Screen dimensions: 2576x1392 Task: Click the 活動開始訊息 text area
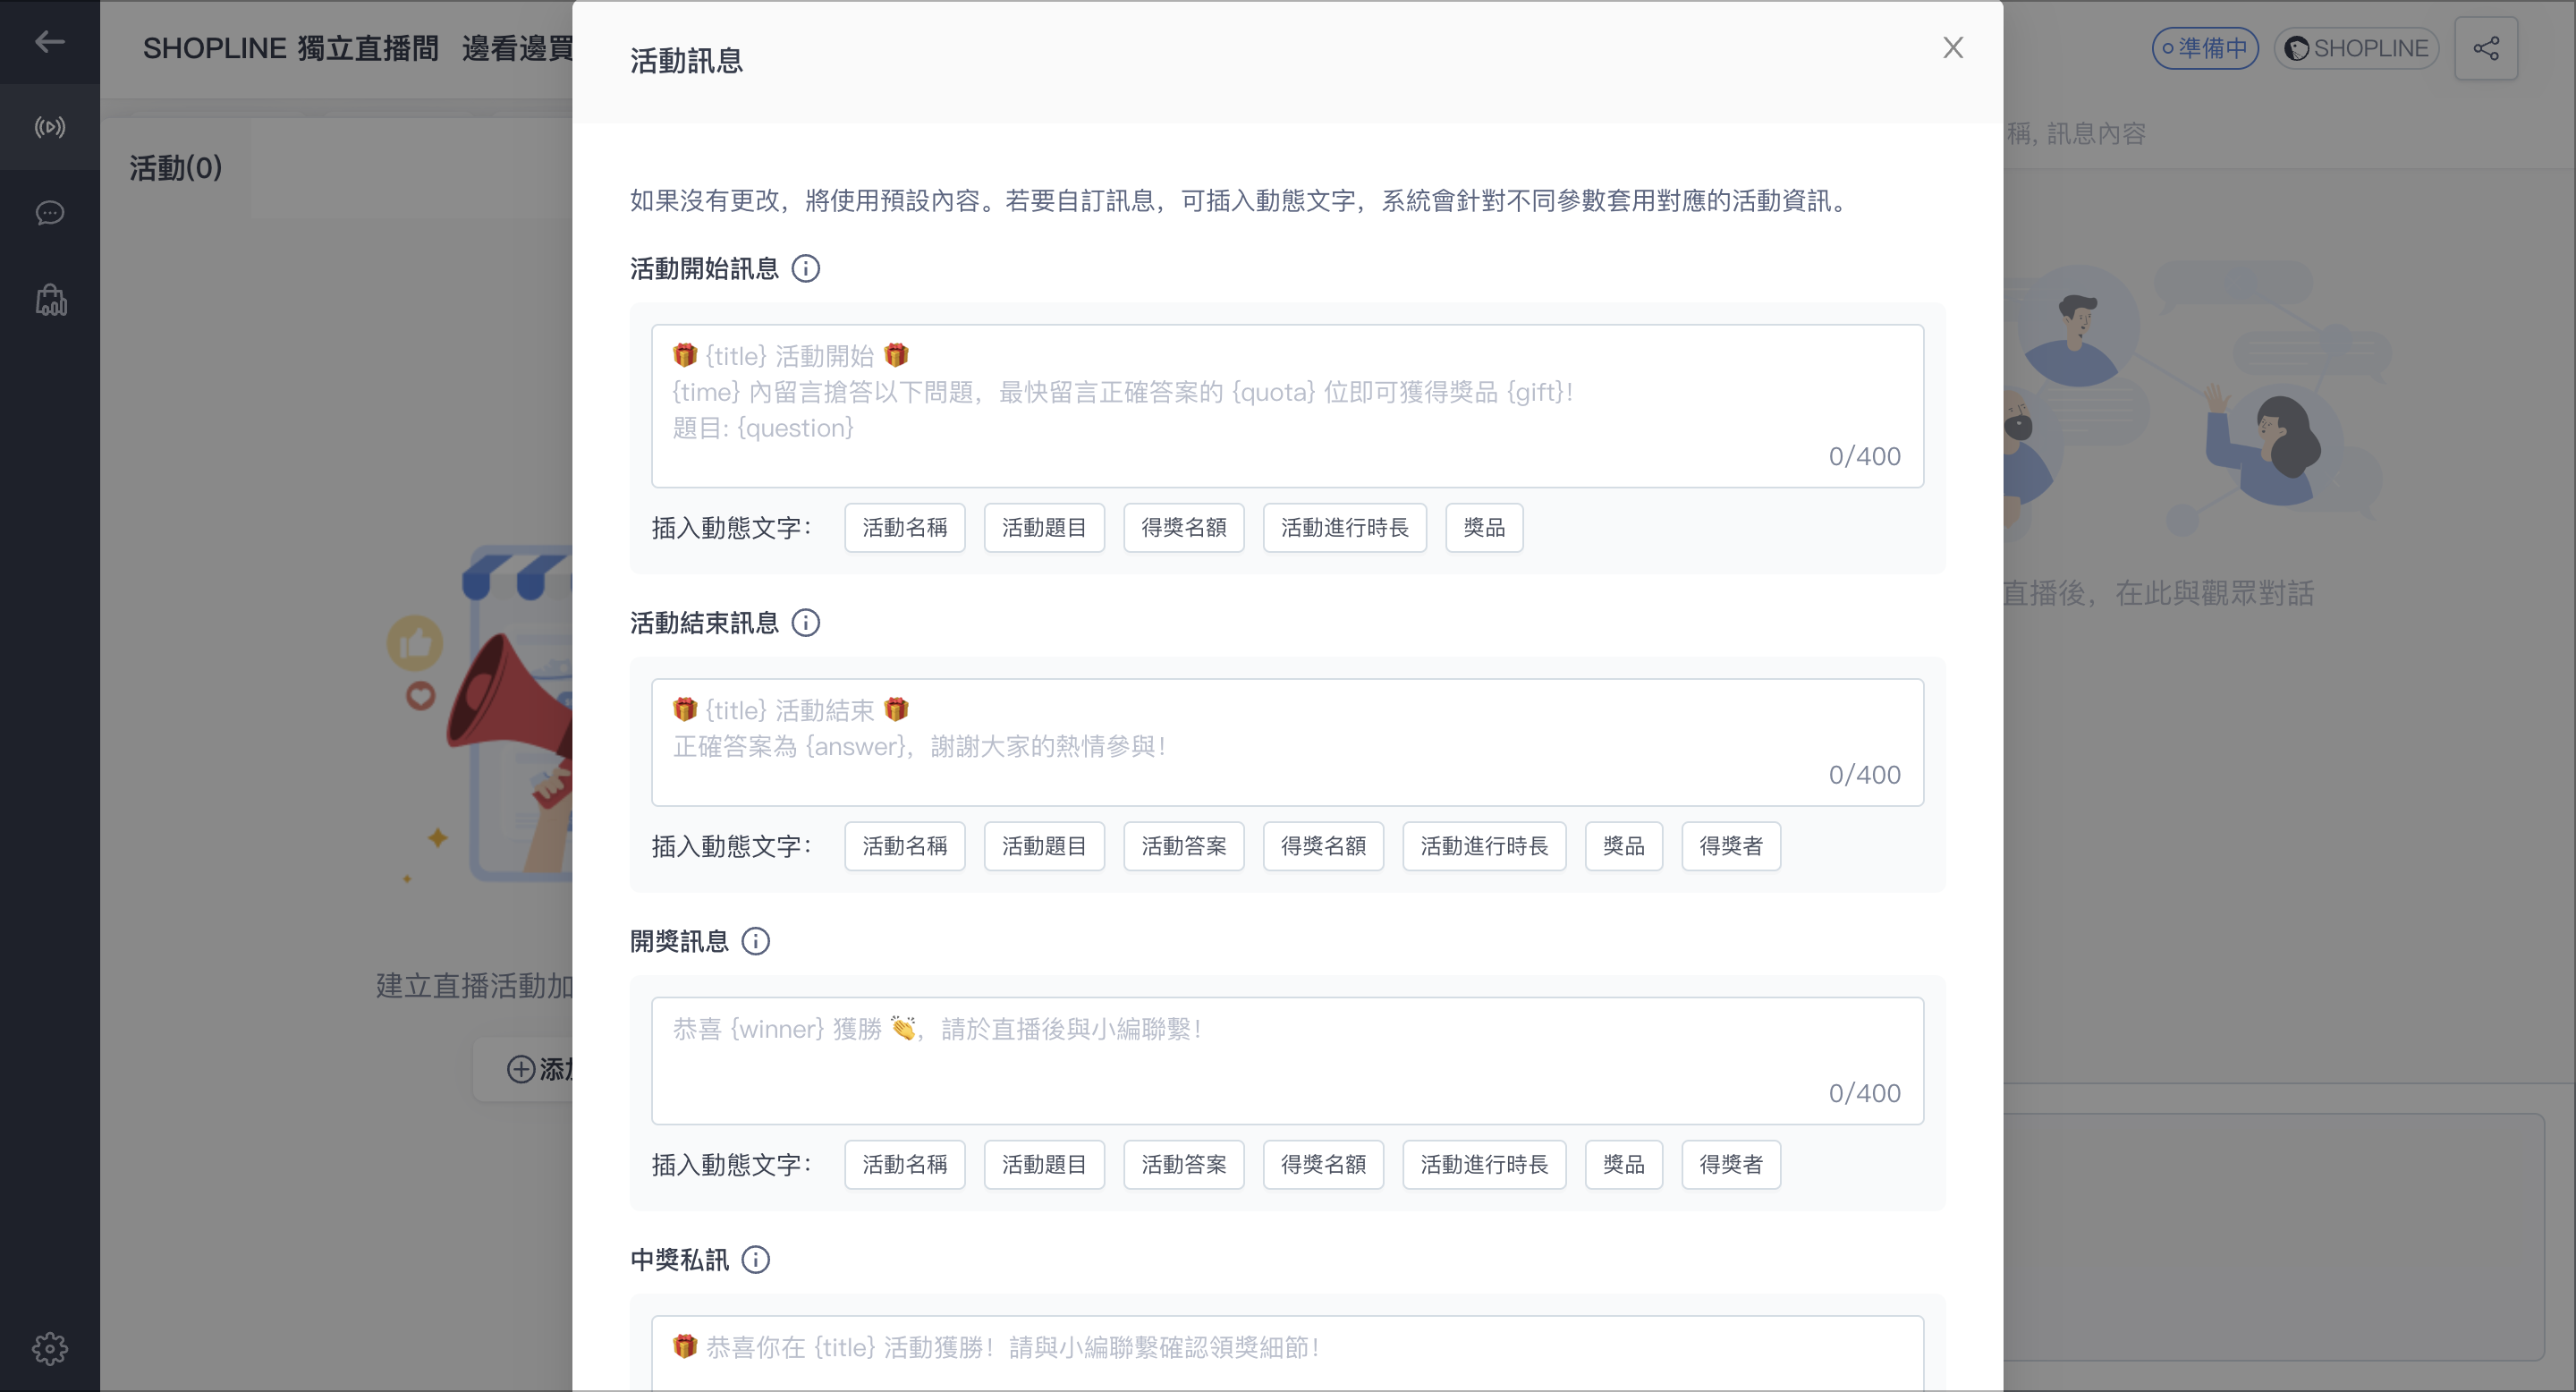pos(1287,406)
